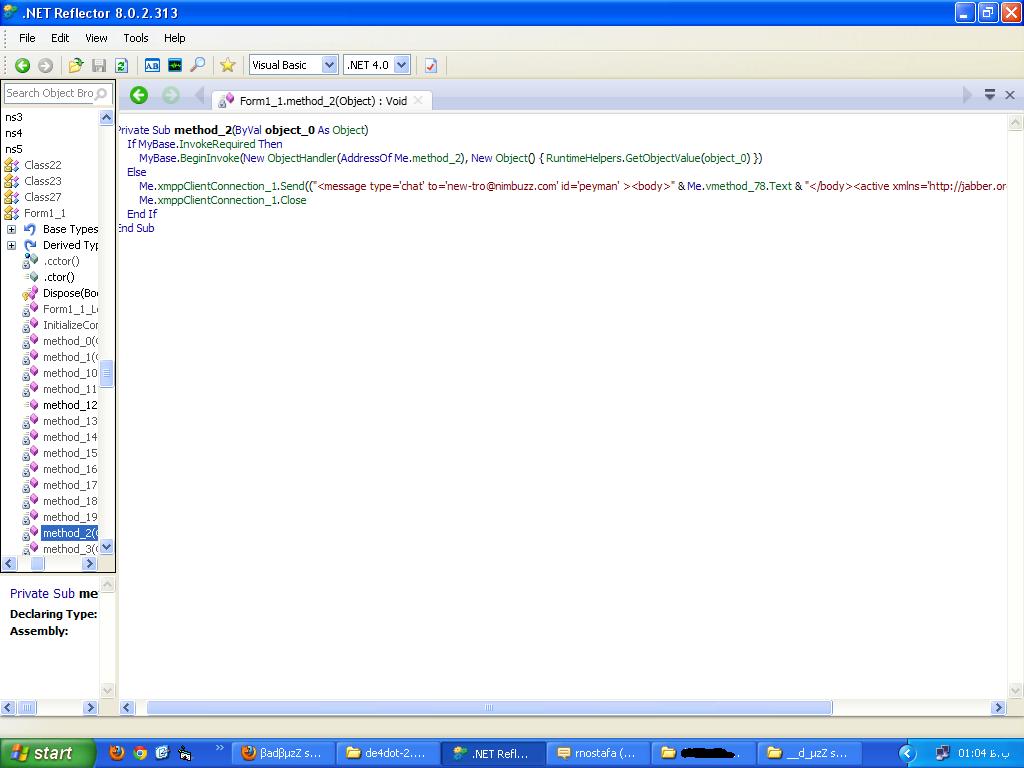1024x768 pixels.
Task: Close the code pane with X
Action: point(1010,95)
